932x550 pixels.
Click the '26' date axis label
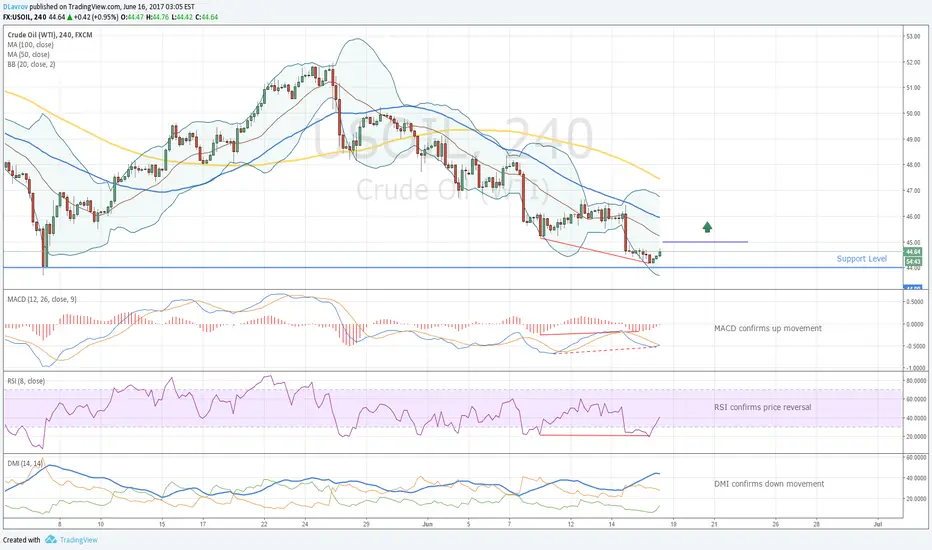point(775,524)
